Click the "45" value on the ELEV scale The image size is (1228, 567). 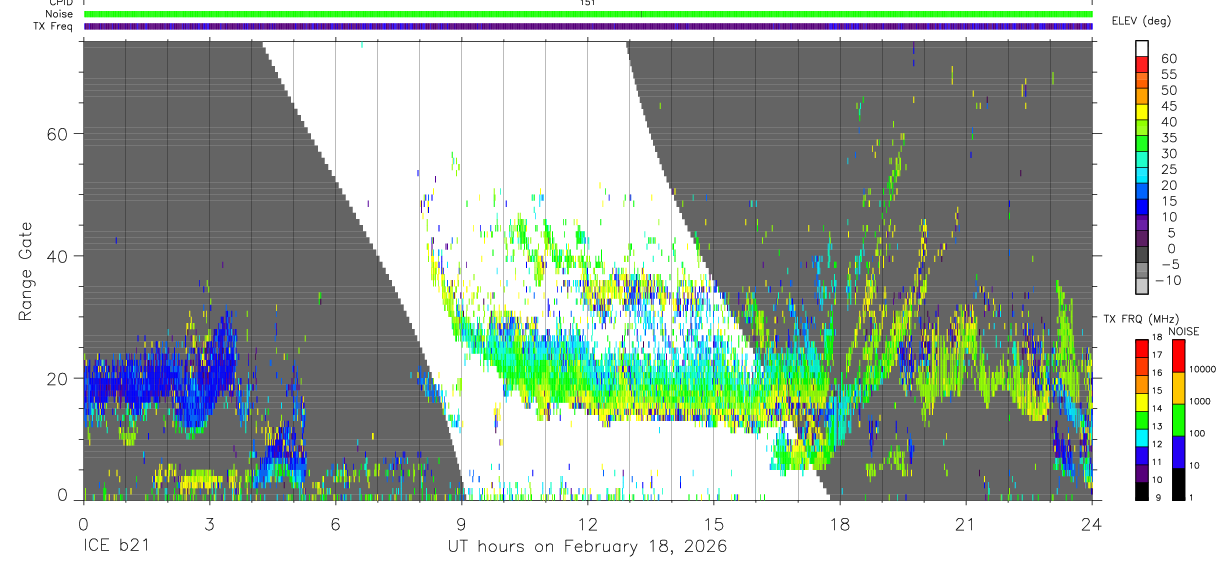pyautogui.click(x=1168, y=106)
